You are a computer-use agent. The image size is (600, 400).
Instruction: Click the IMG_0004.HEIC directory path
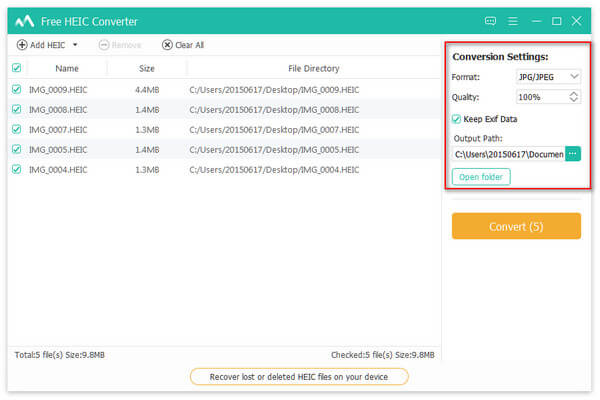click(274, 170)
